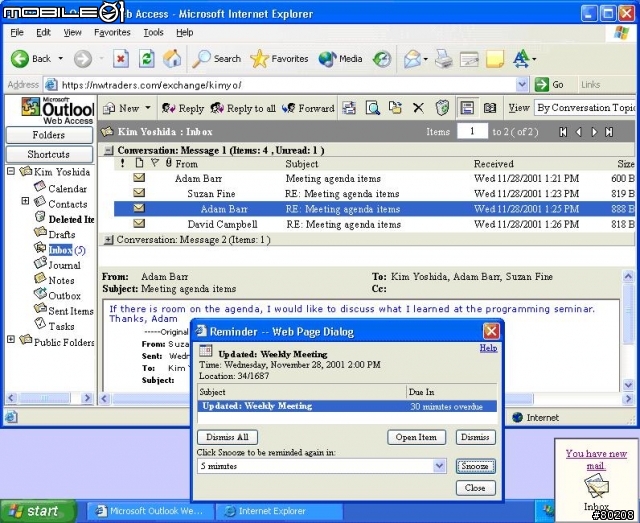Click the You have new mail link
Image resolution: width=640 pixels, height=523 pixels.
596,459
